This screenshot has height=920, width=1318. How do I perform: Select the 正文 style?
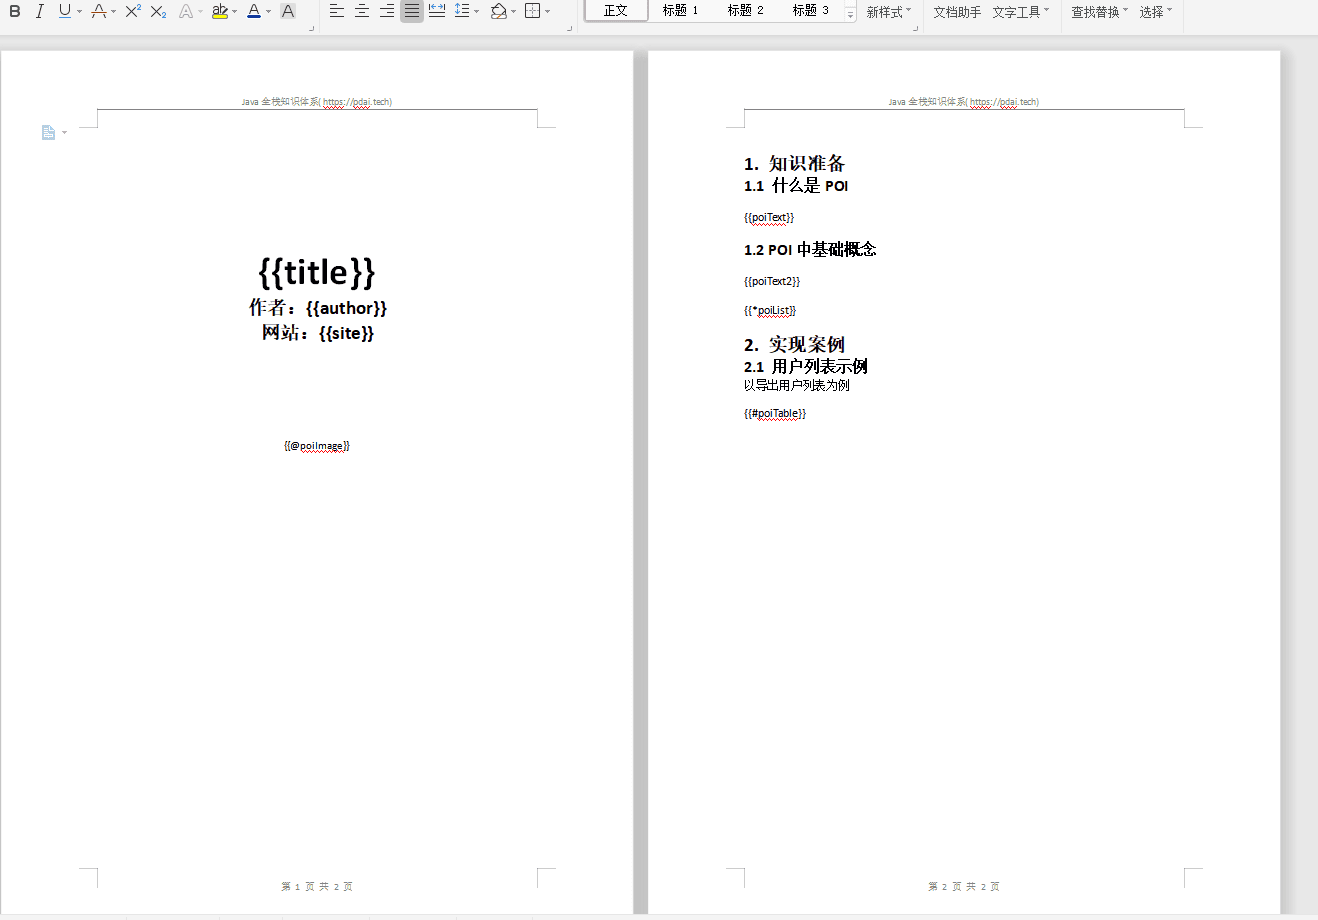(616, 11)
